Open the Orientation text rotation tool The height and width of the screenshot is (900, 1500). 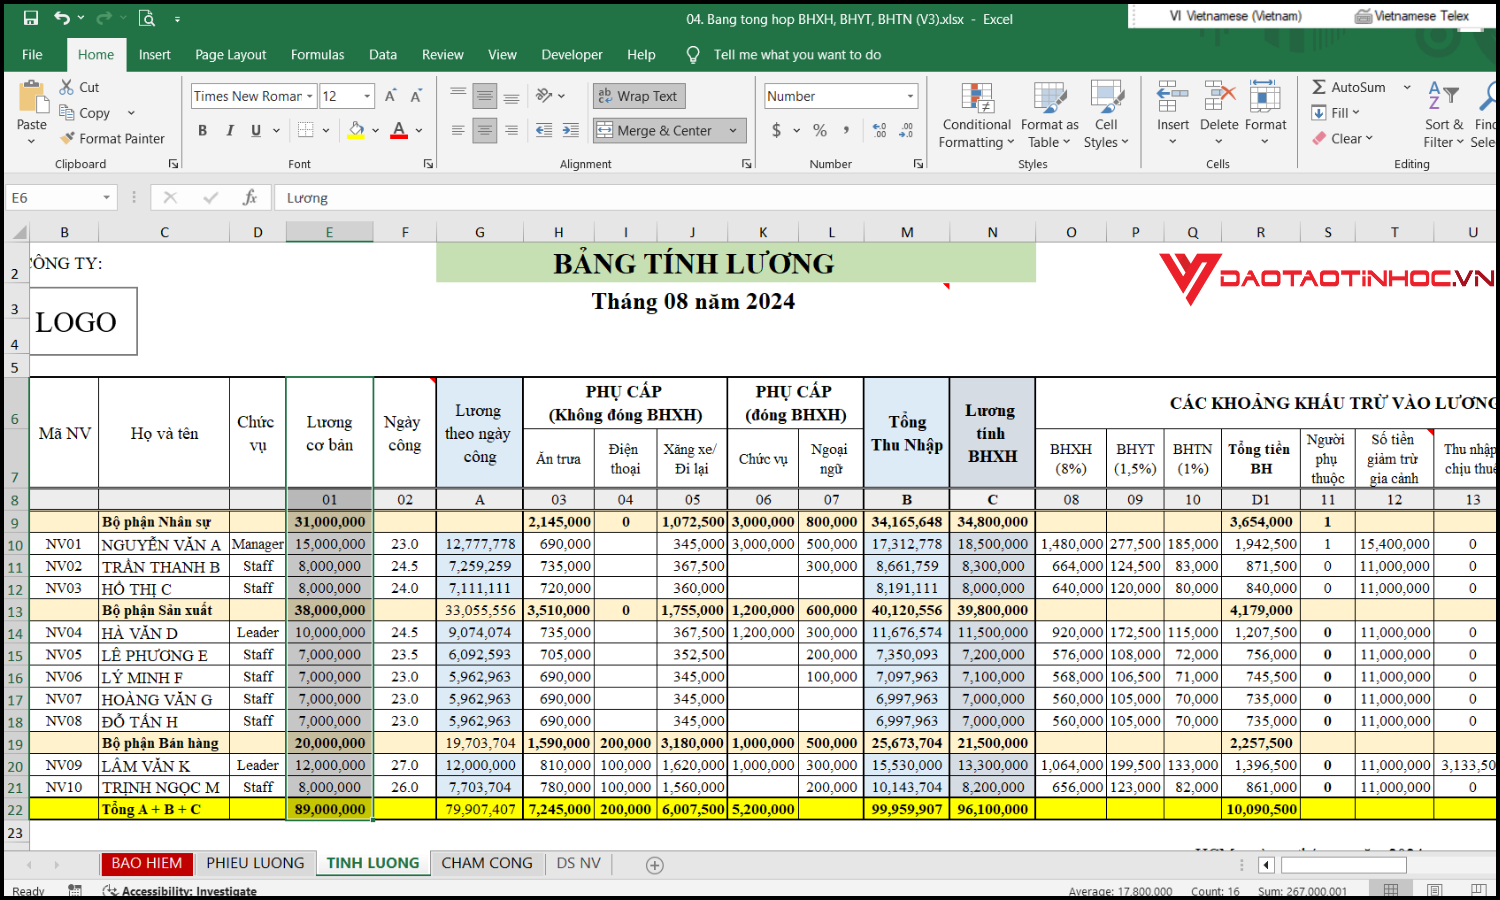(545, 96)
